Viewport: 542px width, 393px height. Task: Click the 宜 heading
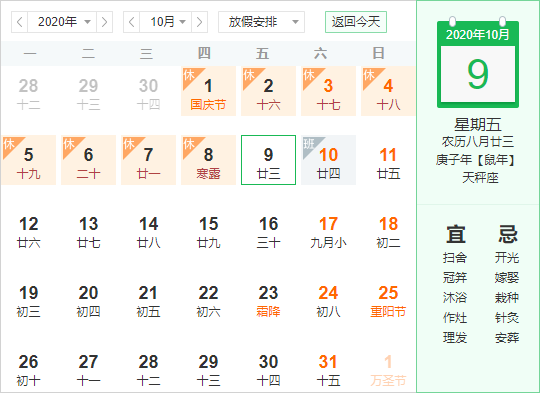(456, 234)
